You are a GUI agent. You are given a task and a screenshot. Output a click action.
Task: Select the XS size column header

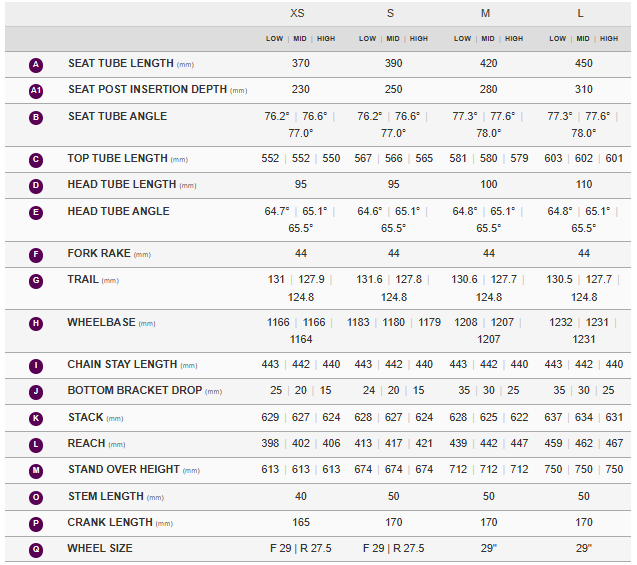click(298, 13)
